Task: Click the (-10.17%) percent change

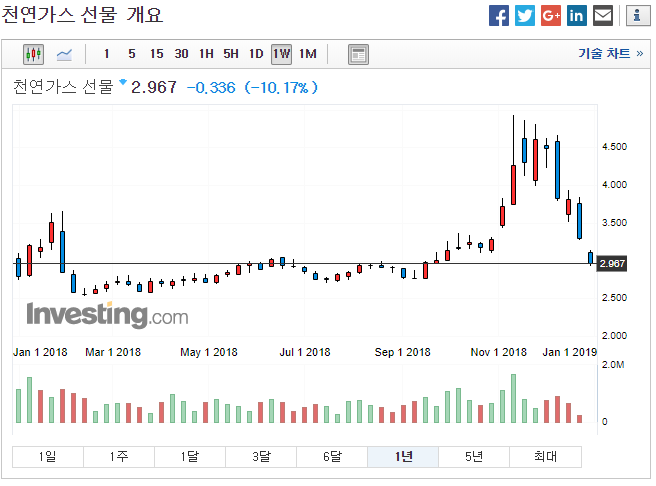Action: pos(281,87)
